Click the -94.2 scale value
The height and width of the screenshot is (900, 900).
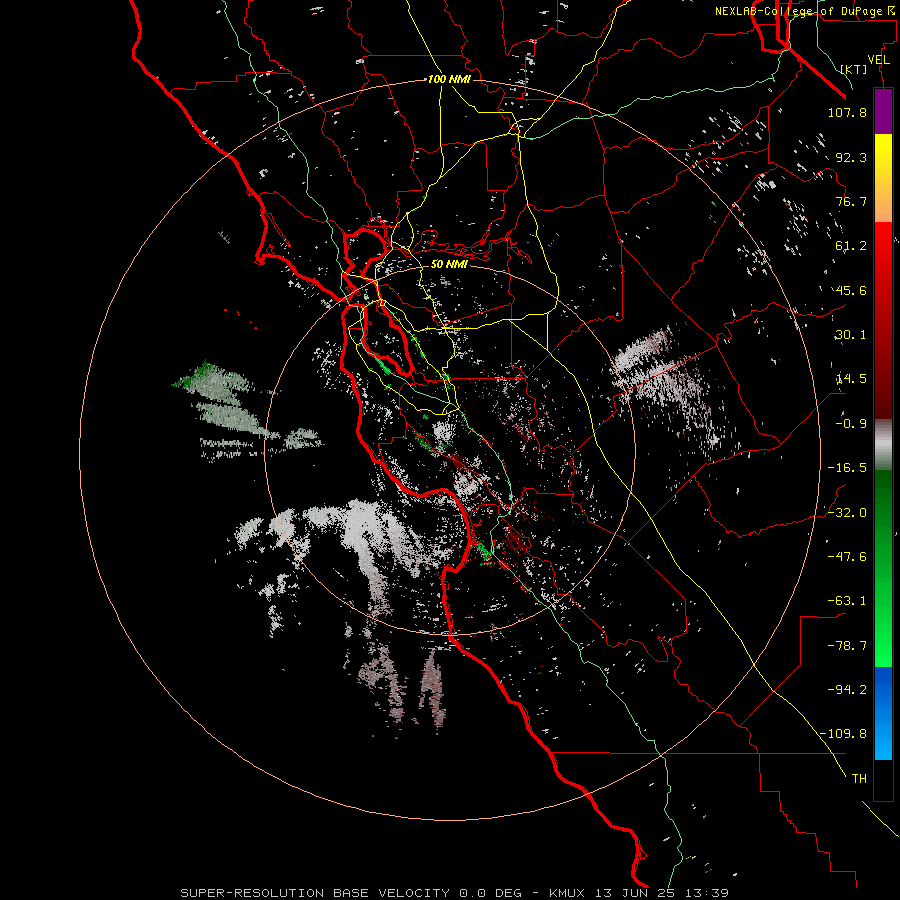click(847, 690)
